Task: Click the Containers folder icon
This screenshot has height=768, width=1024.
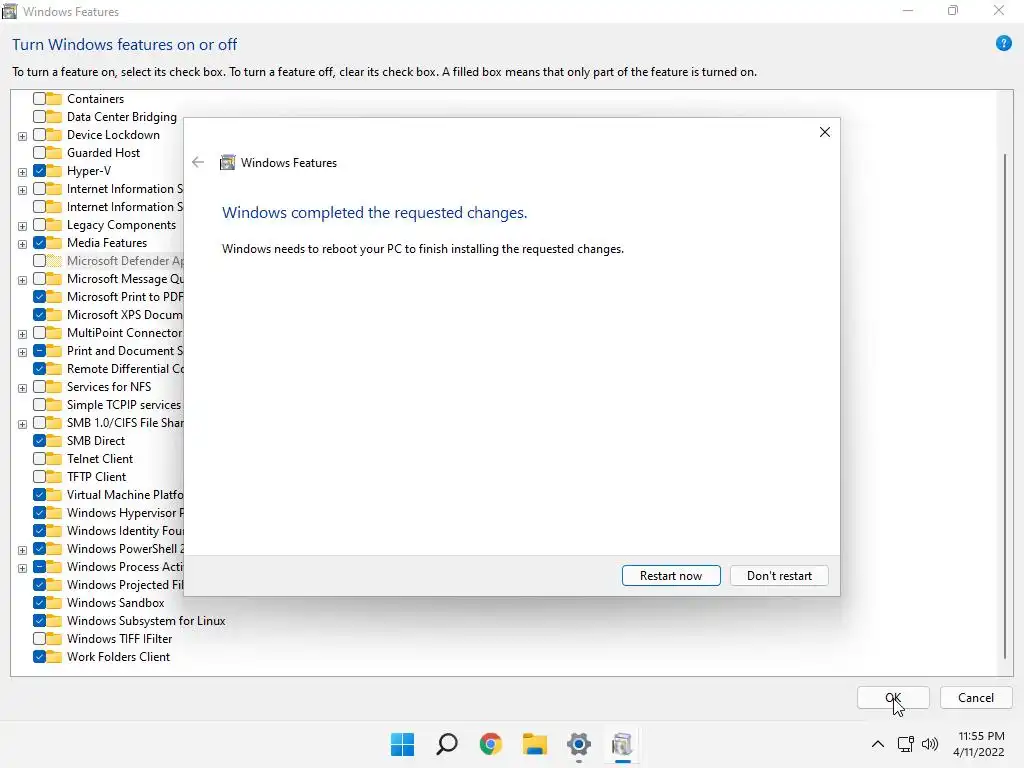Action: (54, 99)
